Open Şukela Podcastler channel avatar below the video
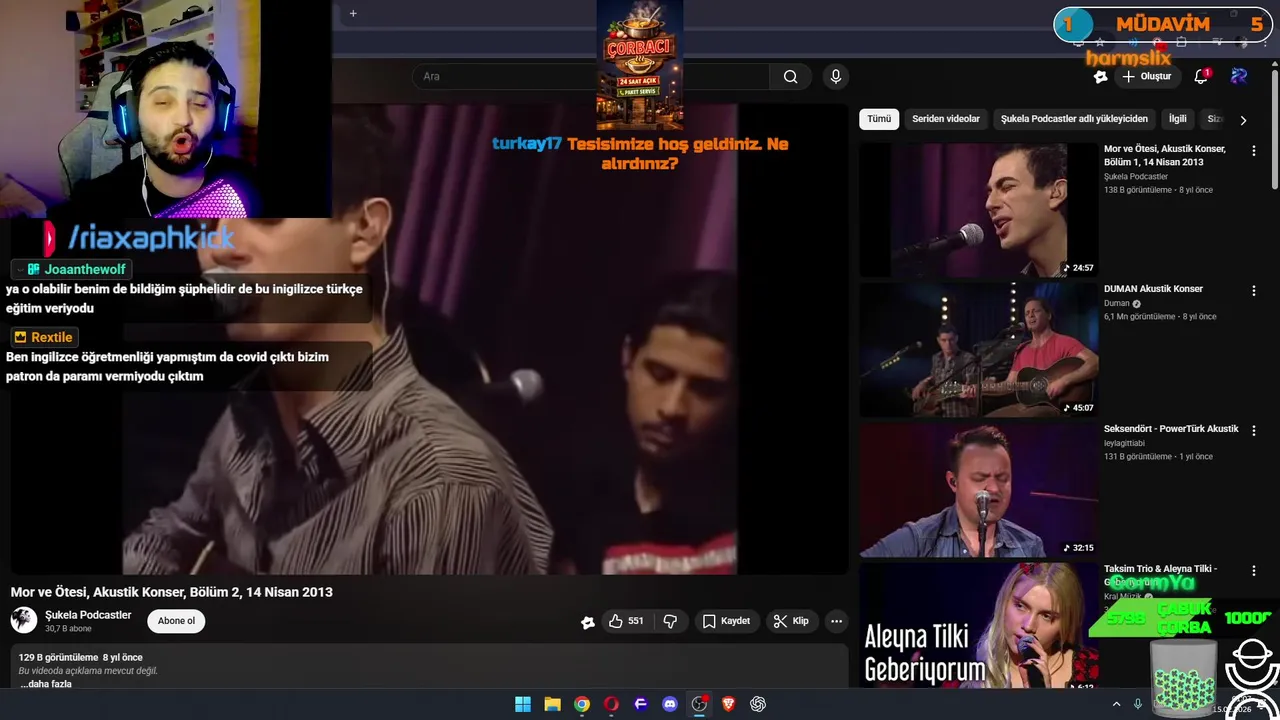The width and height of the screenshot is (1280, 720). 24,620
